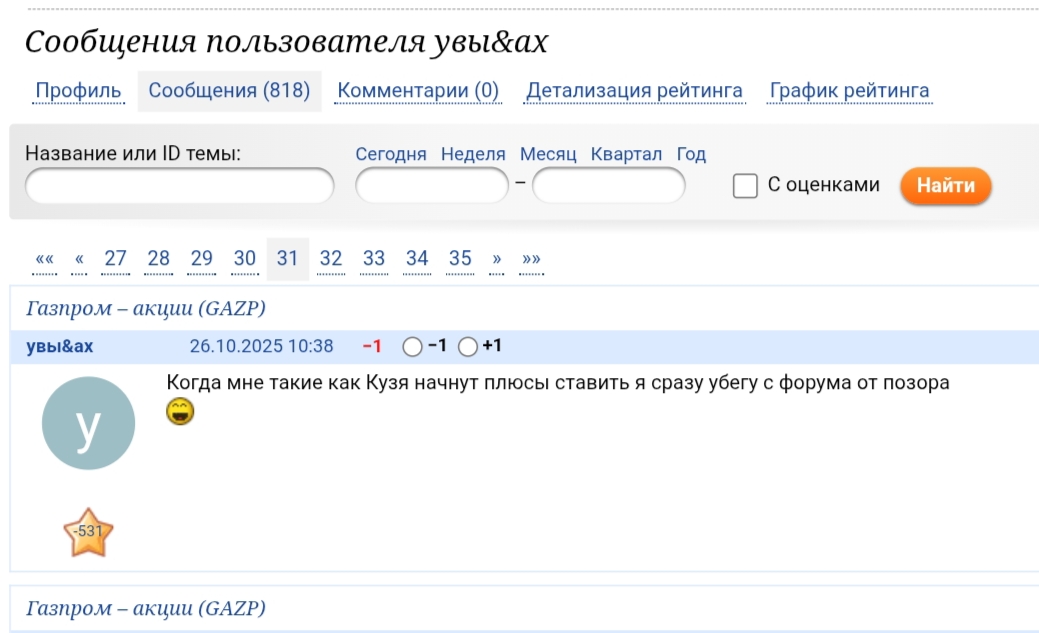Open page 29 of messages
Screen dimensions: 1039x633
201,259
